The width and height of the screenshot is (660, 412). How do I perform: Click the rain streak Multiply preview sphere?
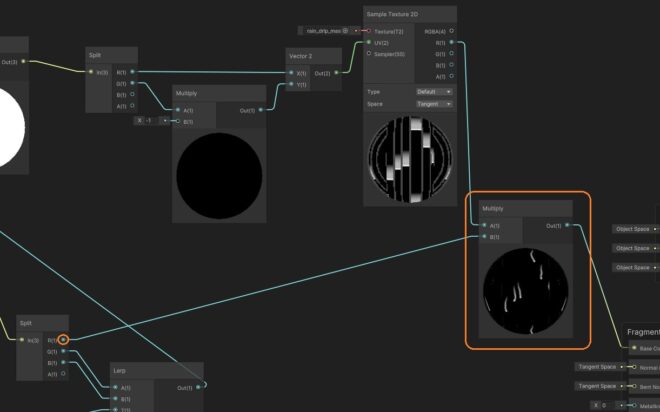click(526, 291)
